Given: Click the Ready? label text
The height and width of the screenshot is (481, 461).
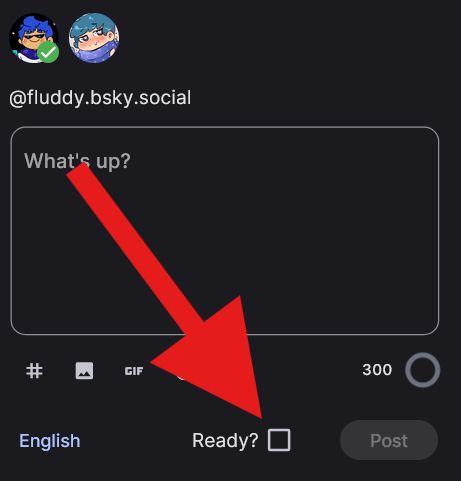Looking at the screenshot, I should point(225,440).
